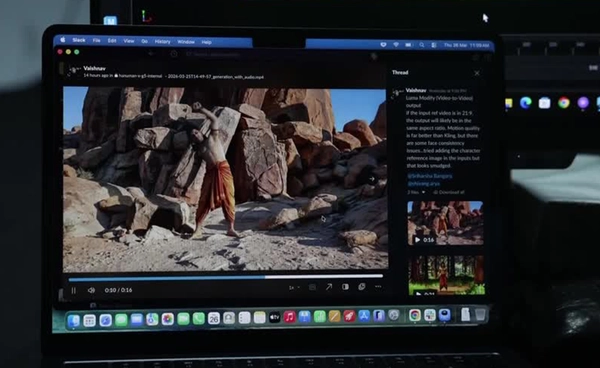Open the green Phone app in the Dock
Image resolution: width=600 pixels, height=368 pixels.
tap(198, 318)
